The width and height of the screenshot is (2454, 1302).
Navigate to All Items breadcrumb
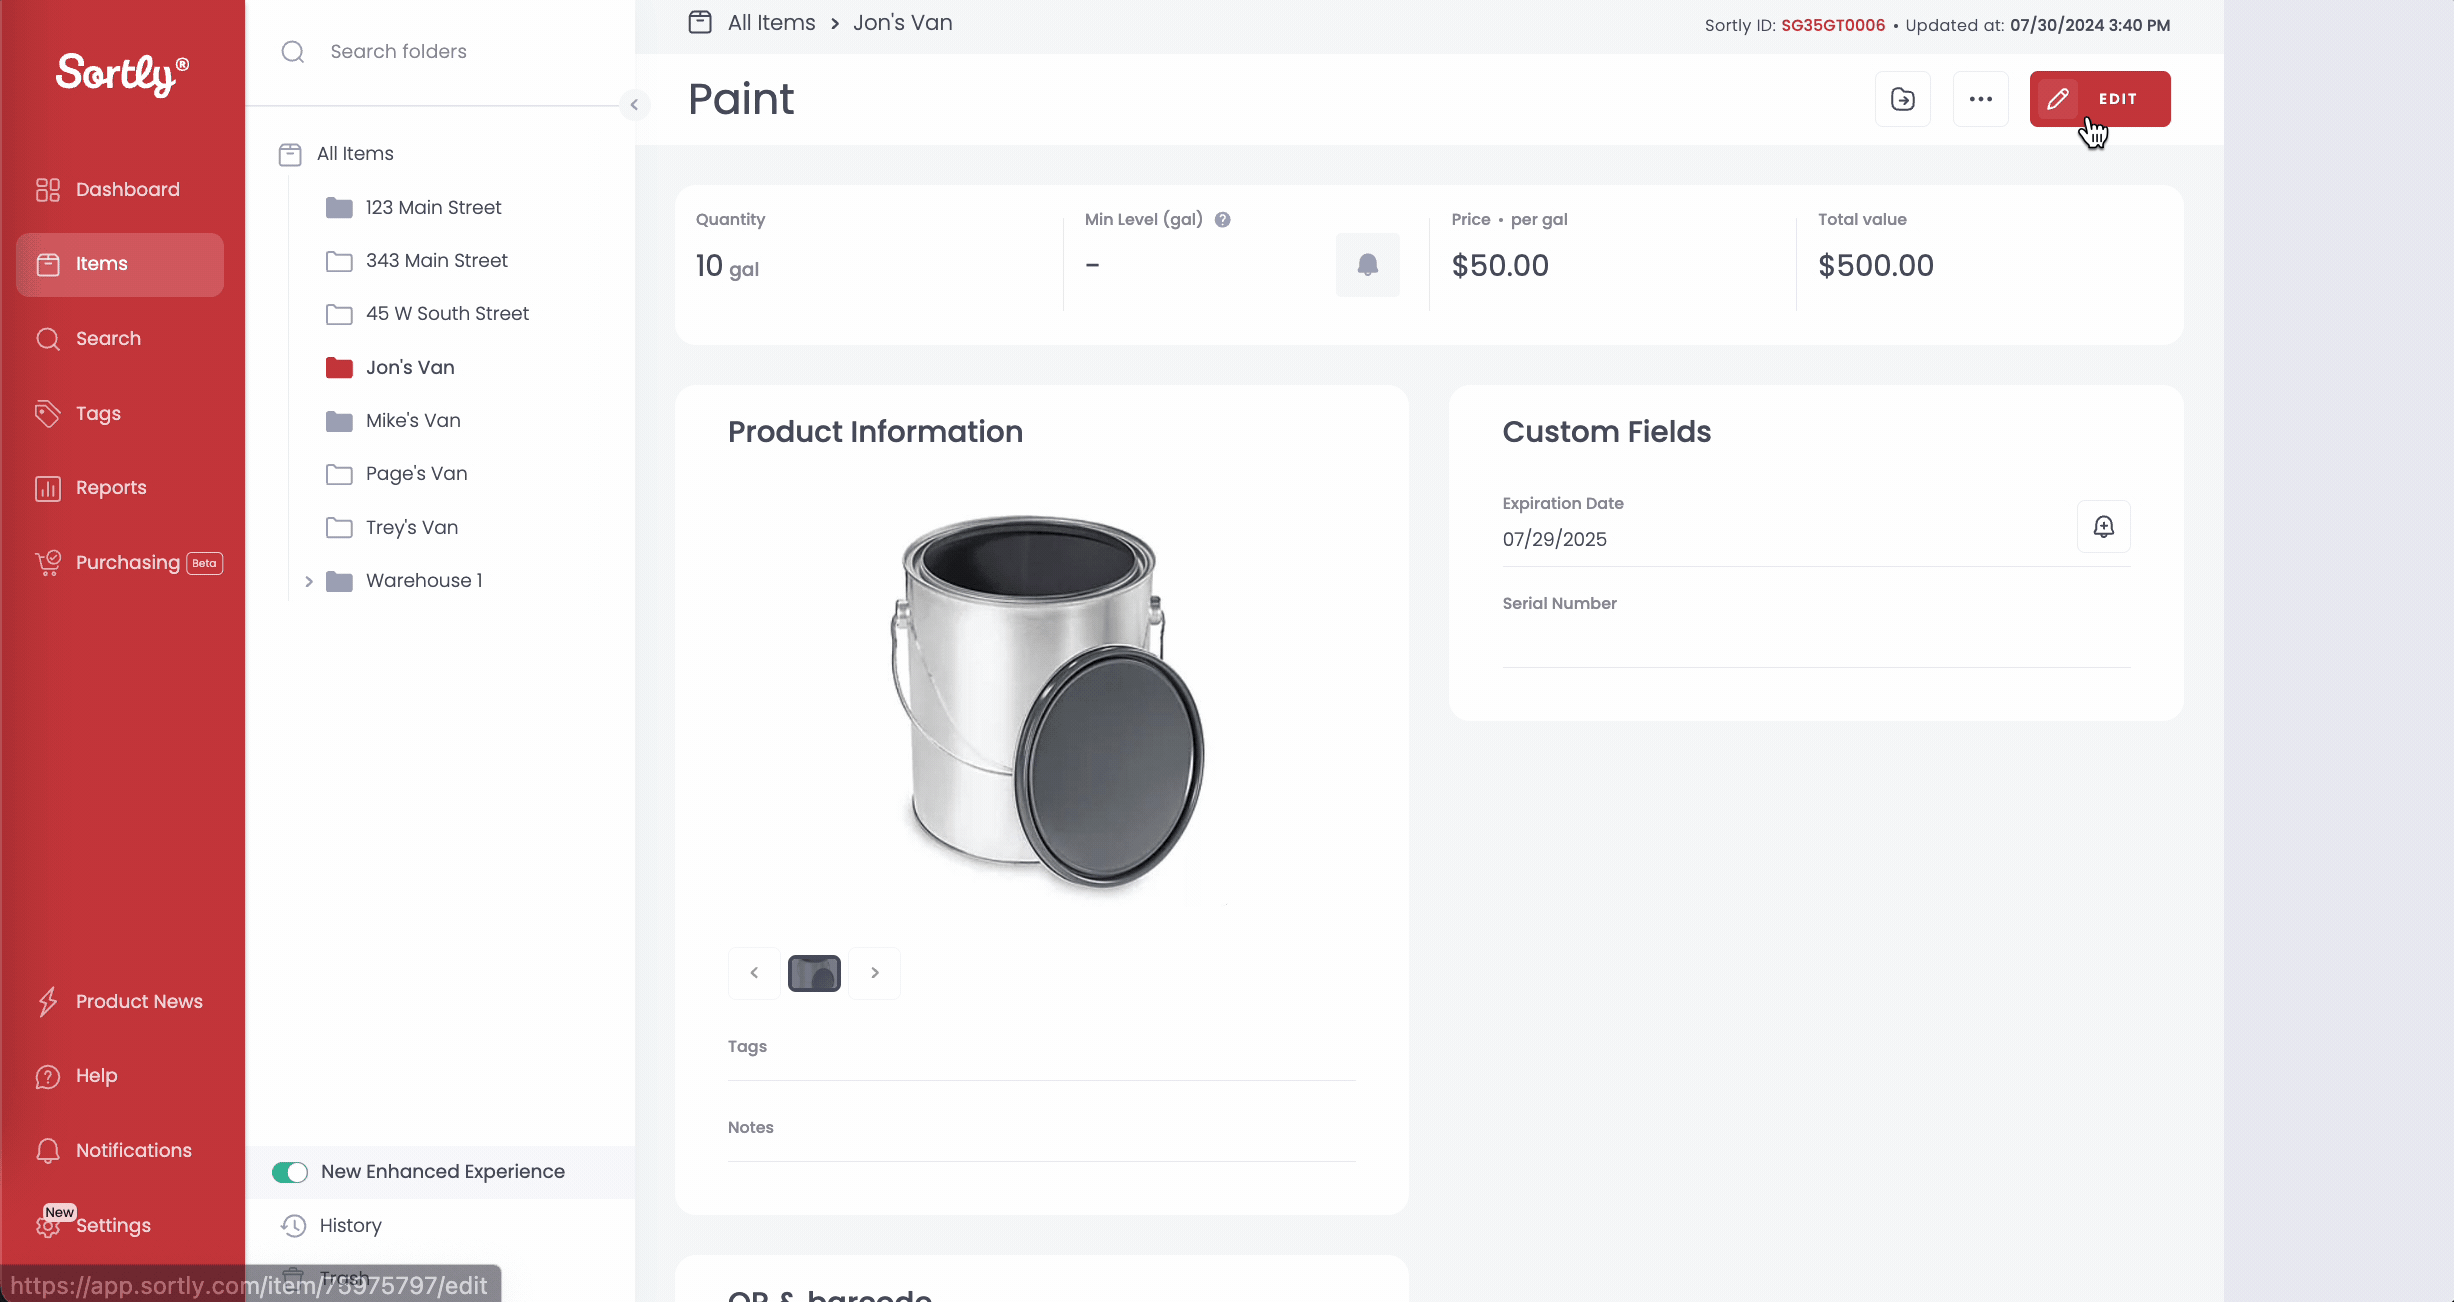(771, 23)
